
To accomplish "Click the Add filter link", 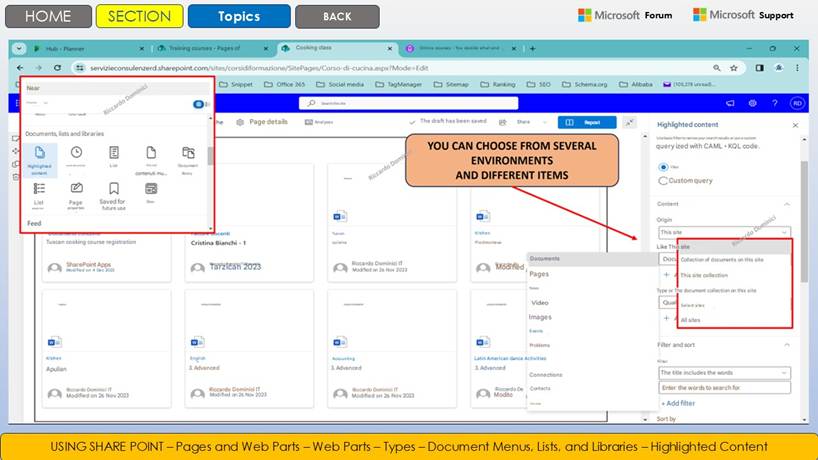I will click(x=682, y=402).
